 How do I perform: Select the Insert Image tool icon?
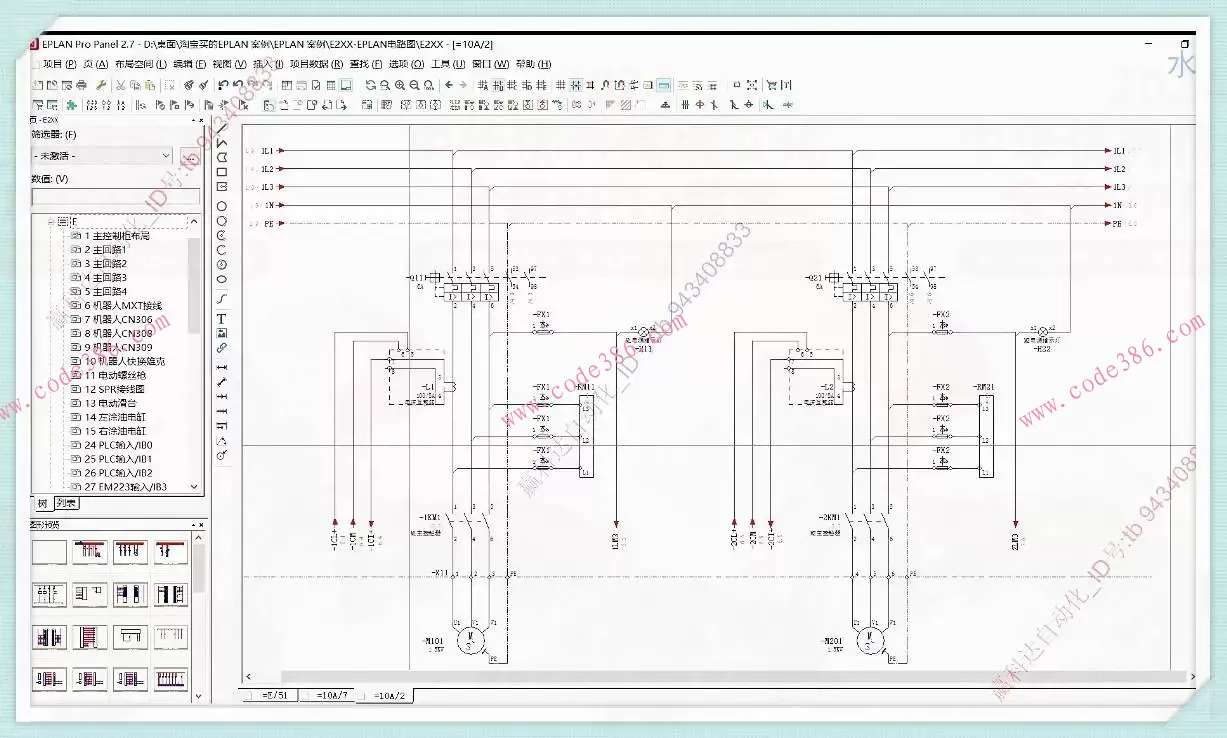pos(222,333)
